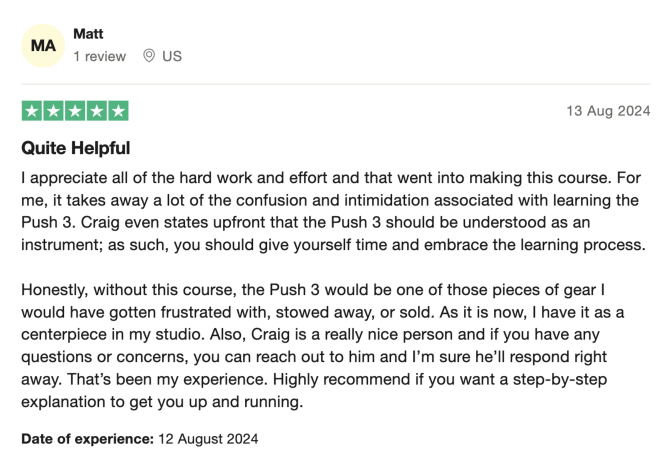Screen dimensions: 672x462
Task: Click the '1 review' count text
Action: coord(99,56)
